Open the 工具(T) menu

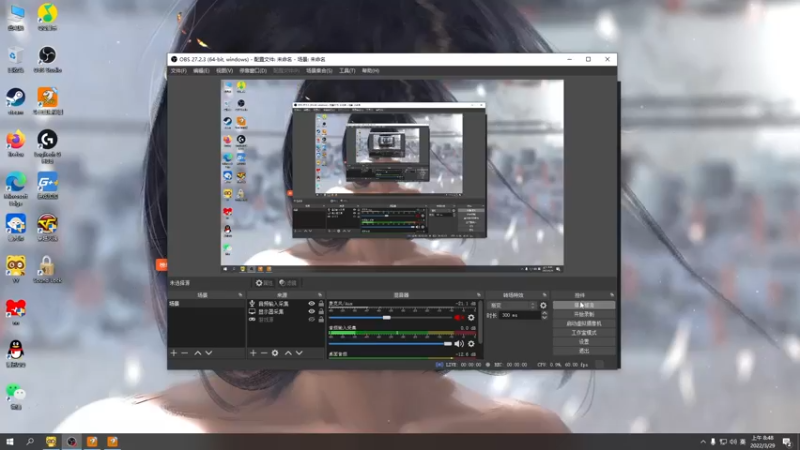(x=347, y=71)
